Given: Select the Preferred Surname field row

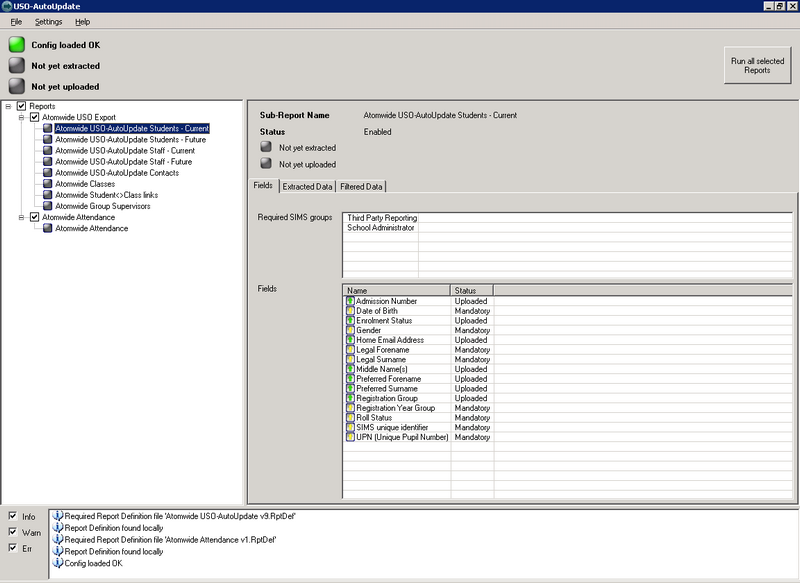Looking at the screenshot, I should (x=567, y=388).
